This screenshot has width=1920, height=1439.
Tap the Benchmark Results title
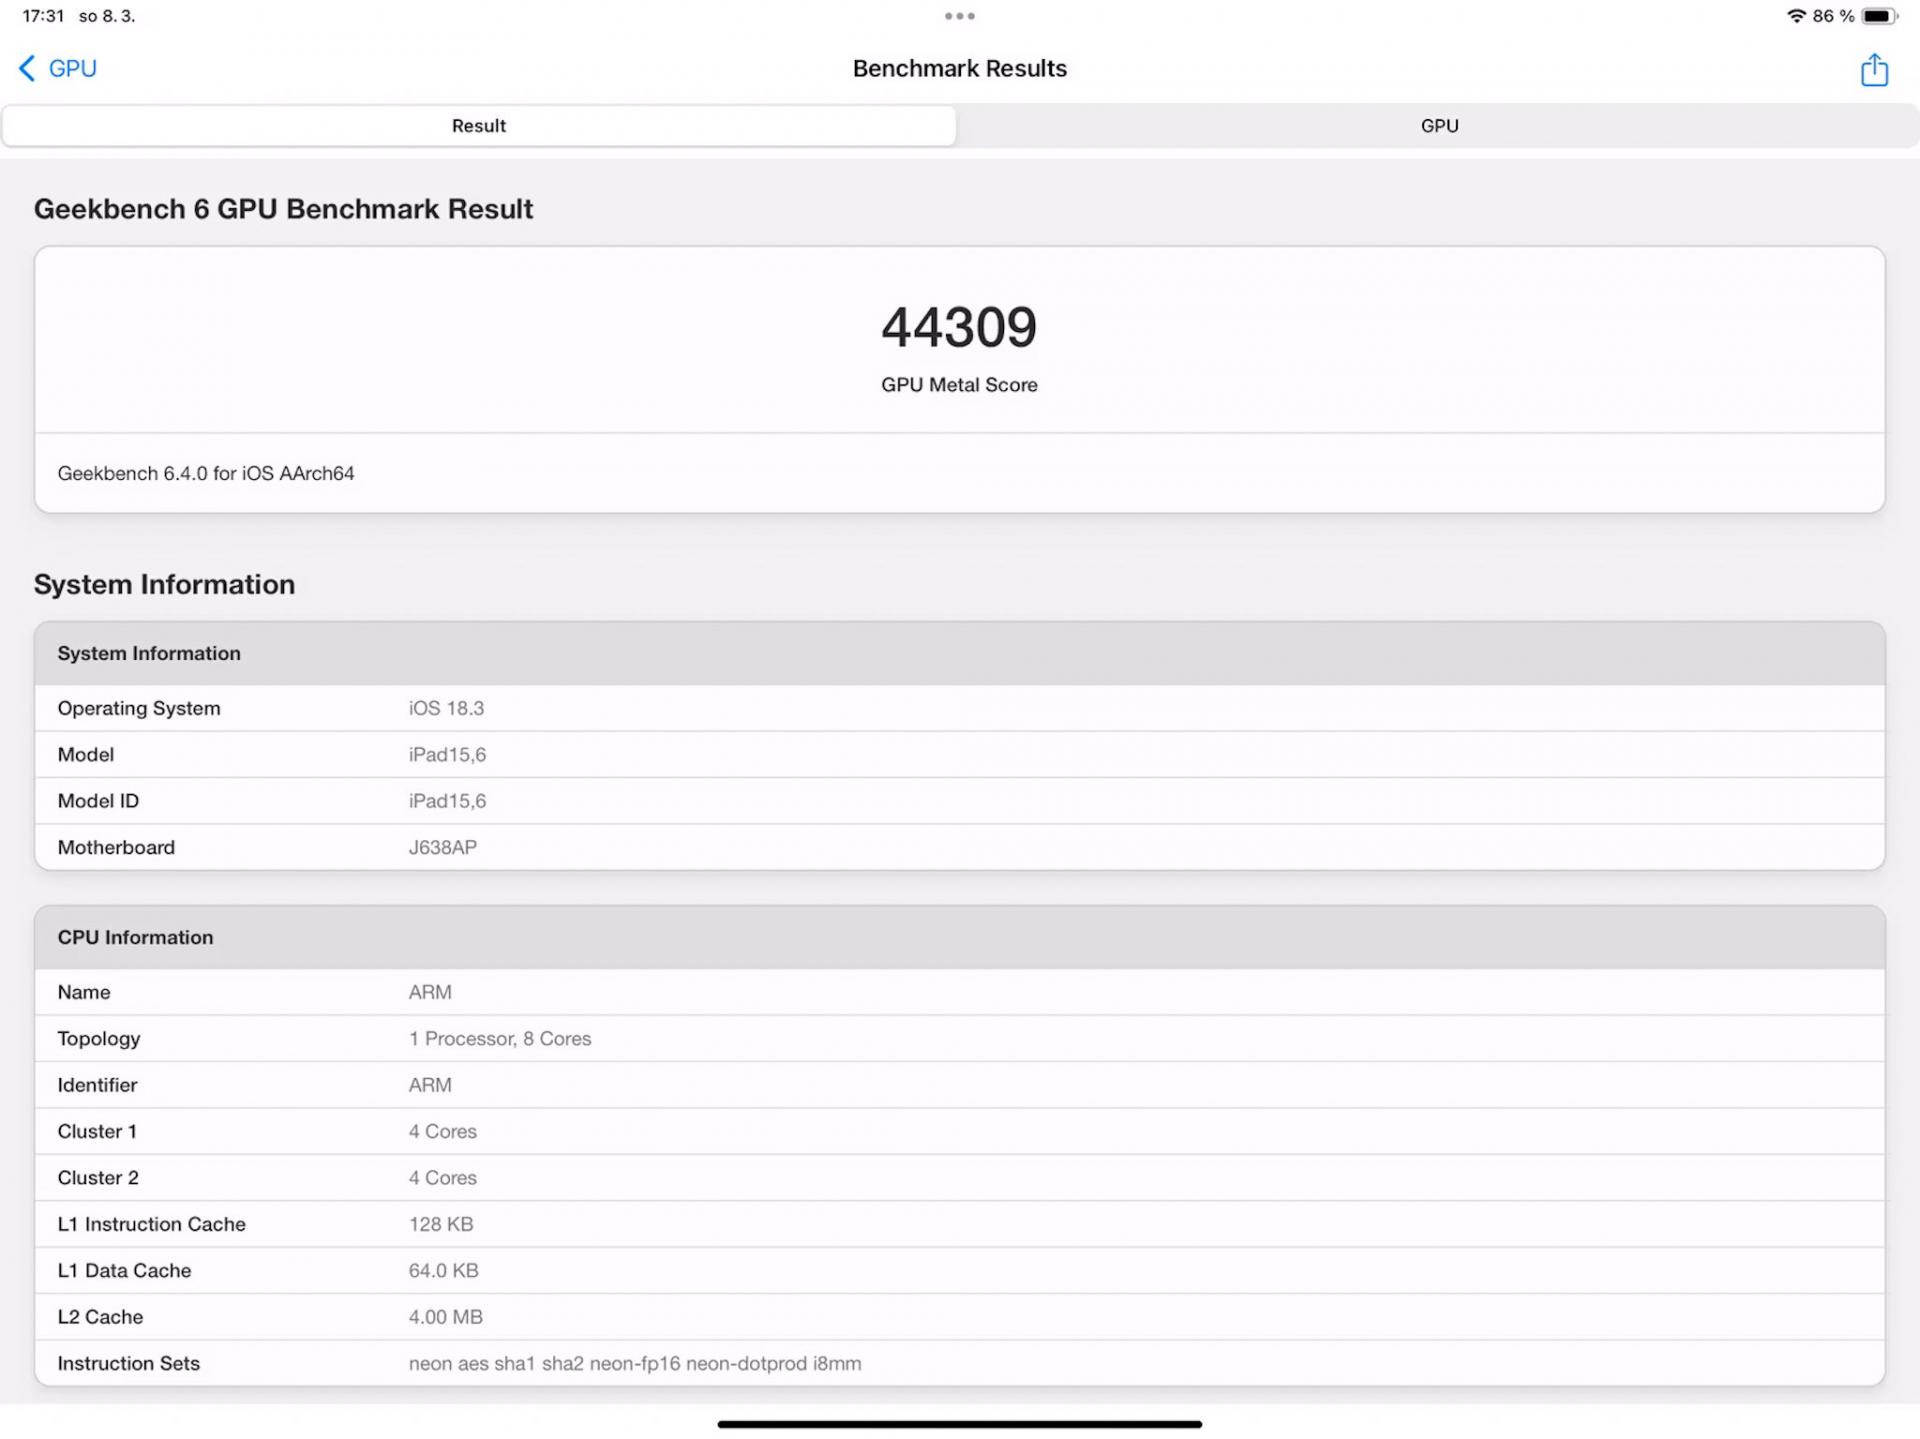pos(959,69)
